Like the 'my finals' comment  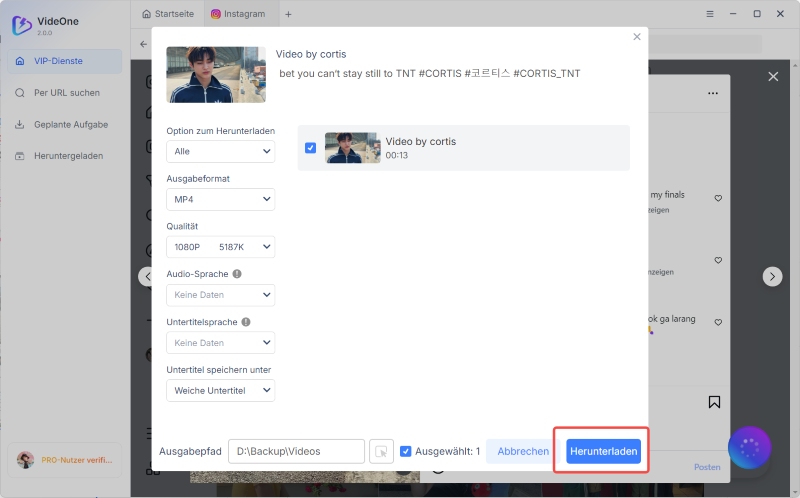pos(718,198)
